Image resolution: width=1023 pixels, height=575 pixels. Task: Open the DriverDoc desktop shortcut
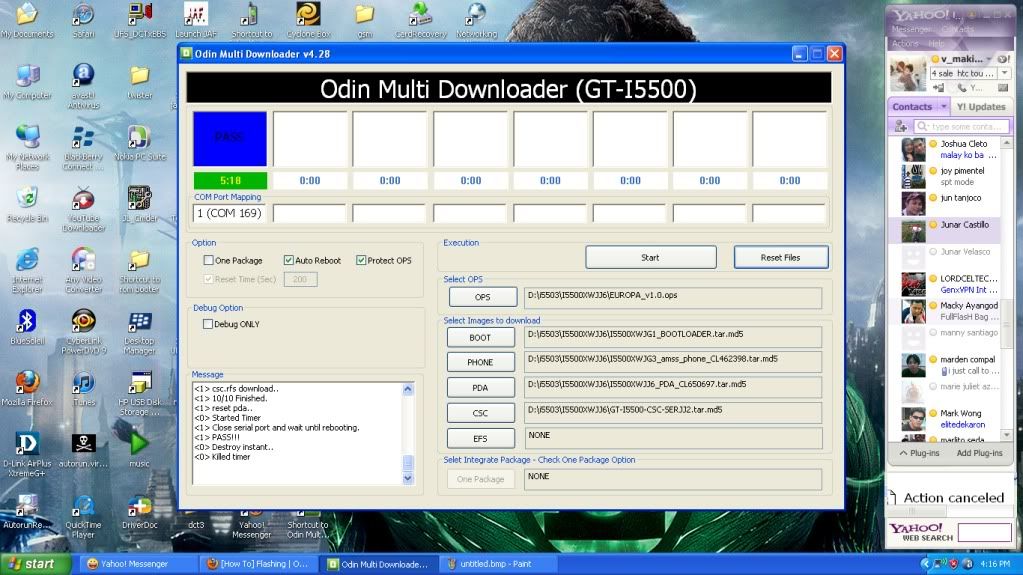140,512
